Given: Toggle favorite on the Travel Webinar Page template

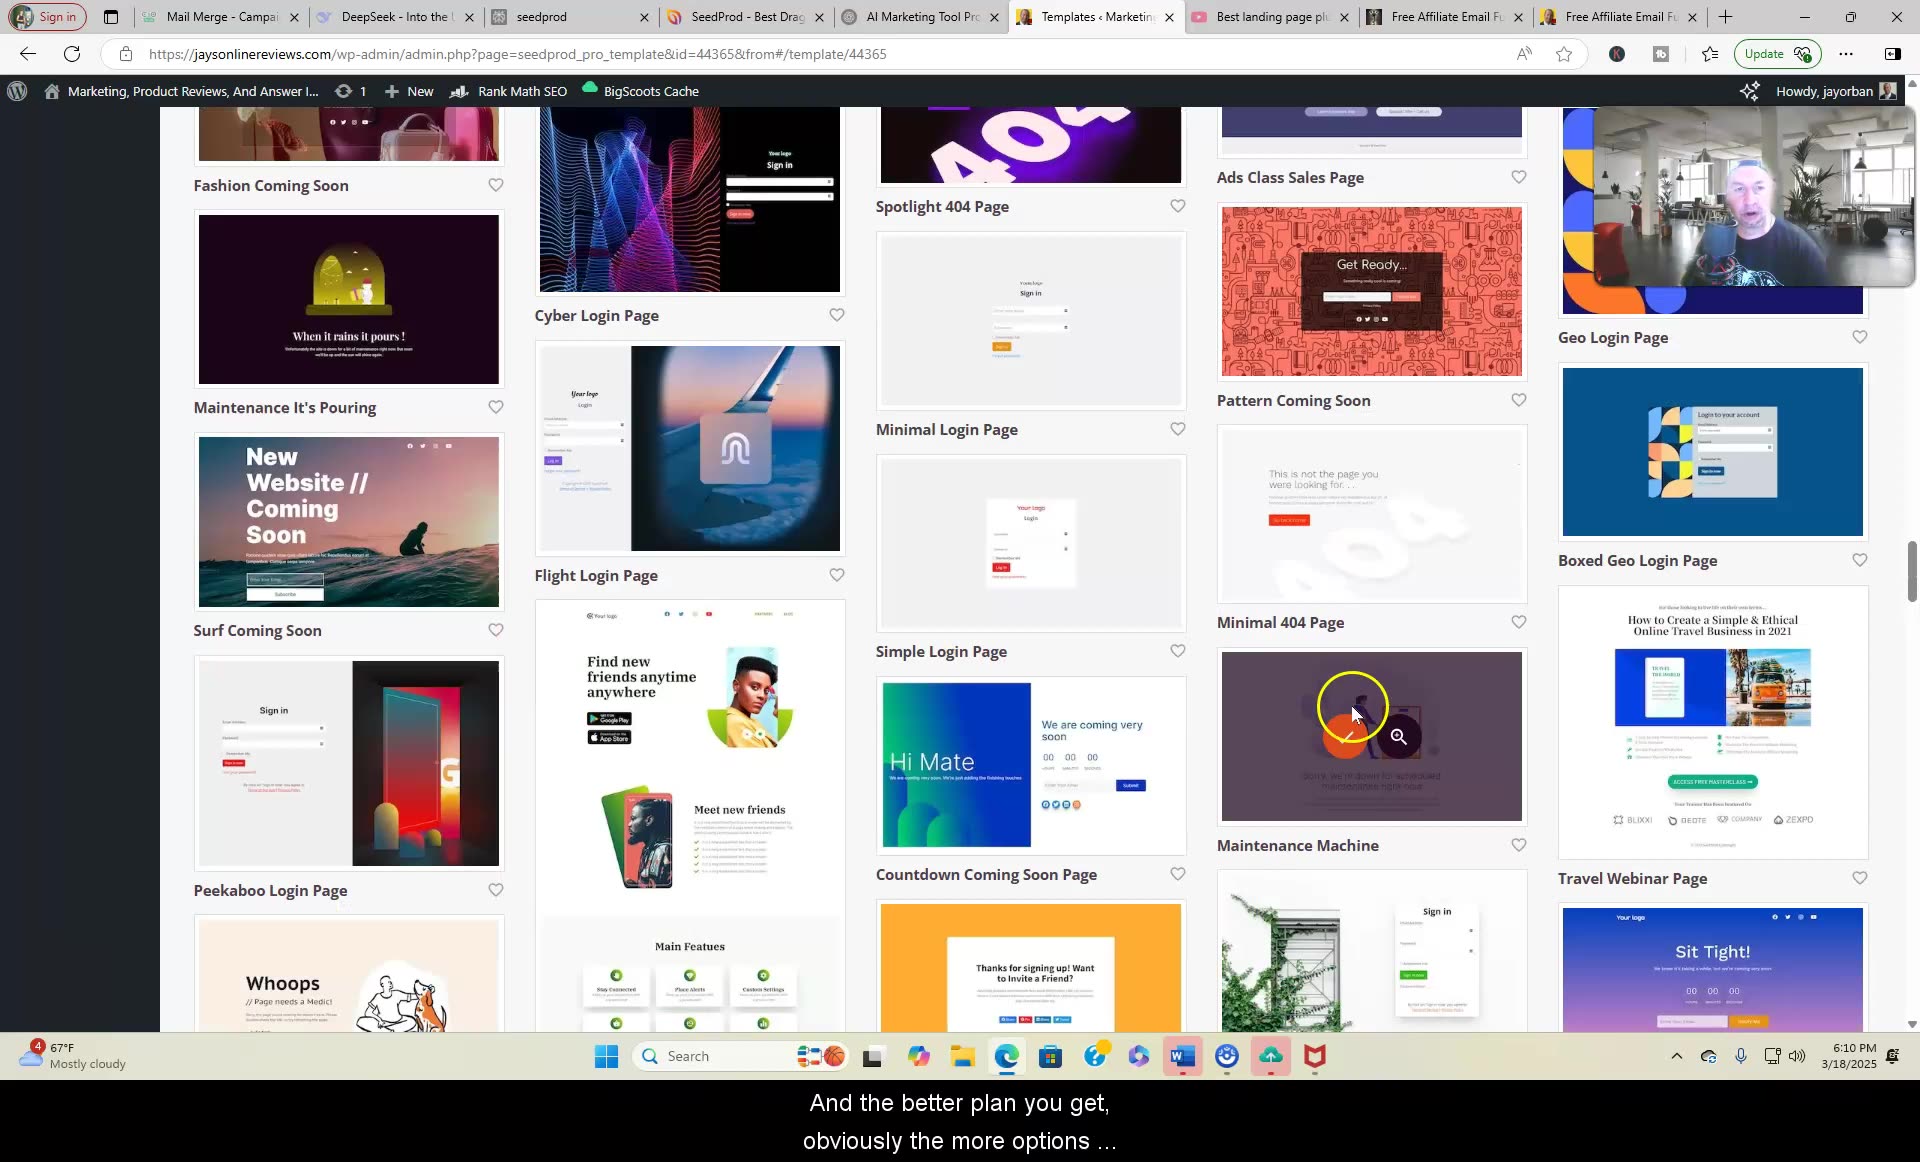Looking at the screenshot, I should click(1859, 879).
